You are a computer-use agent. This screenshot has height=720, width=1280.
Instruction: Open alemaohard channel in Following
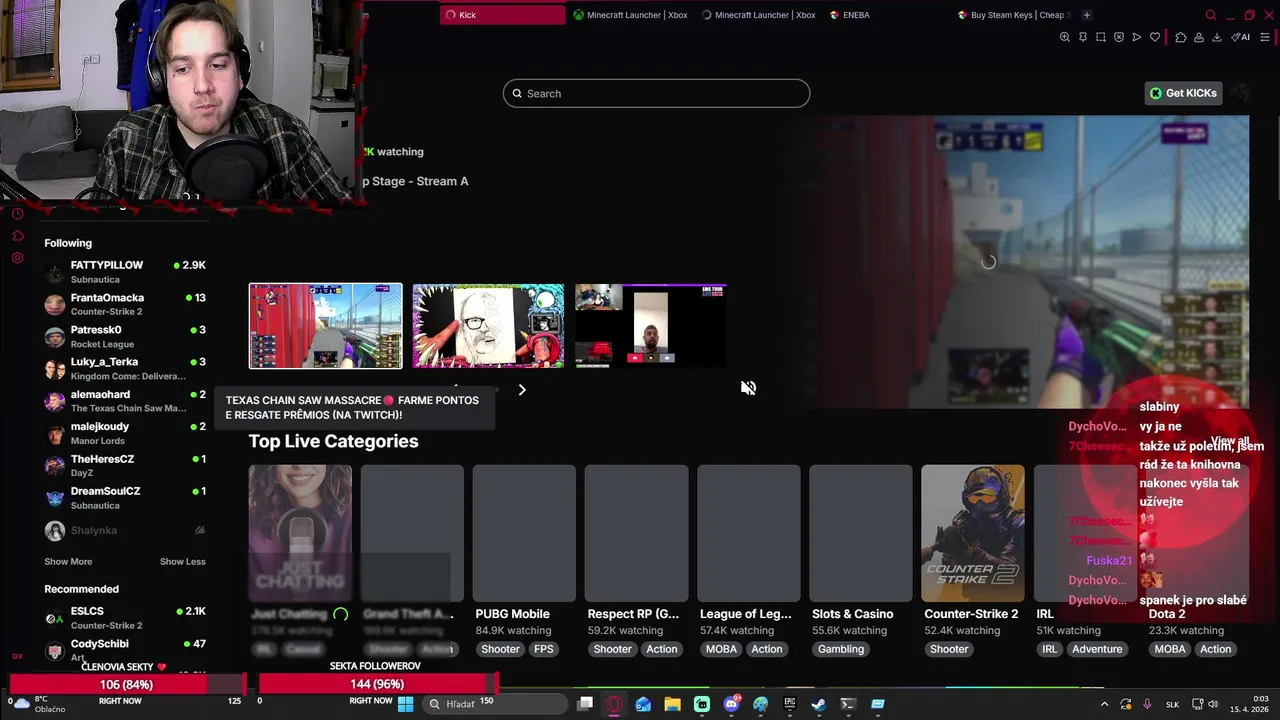pyautogui.click(x=125, y=401)
